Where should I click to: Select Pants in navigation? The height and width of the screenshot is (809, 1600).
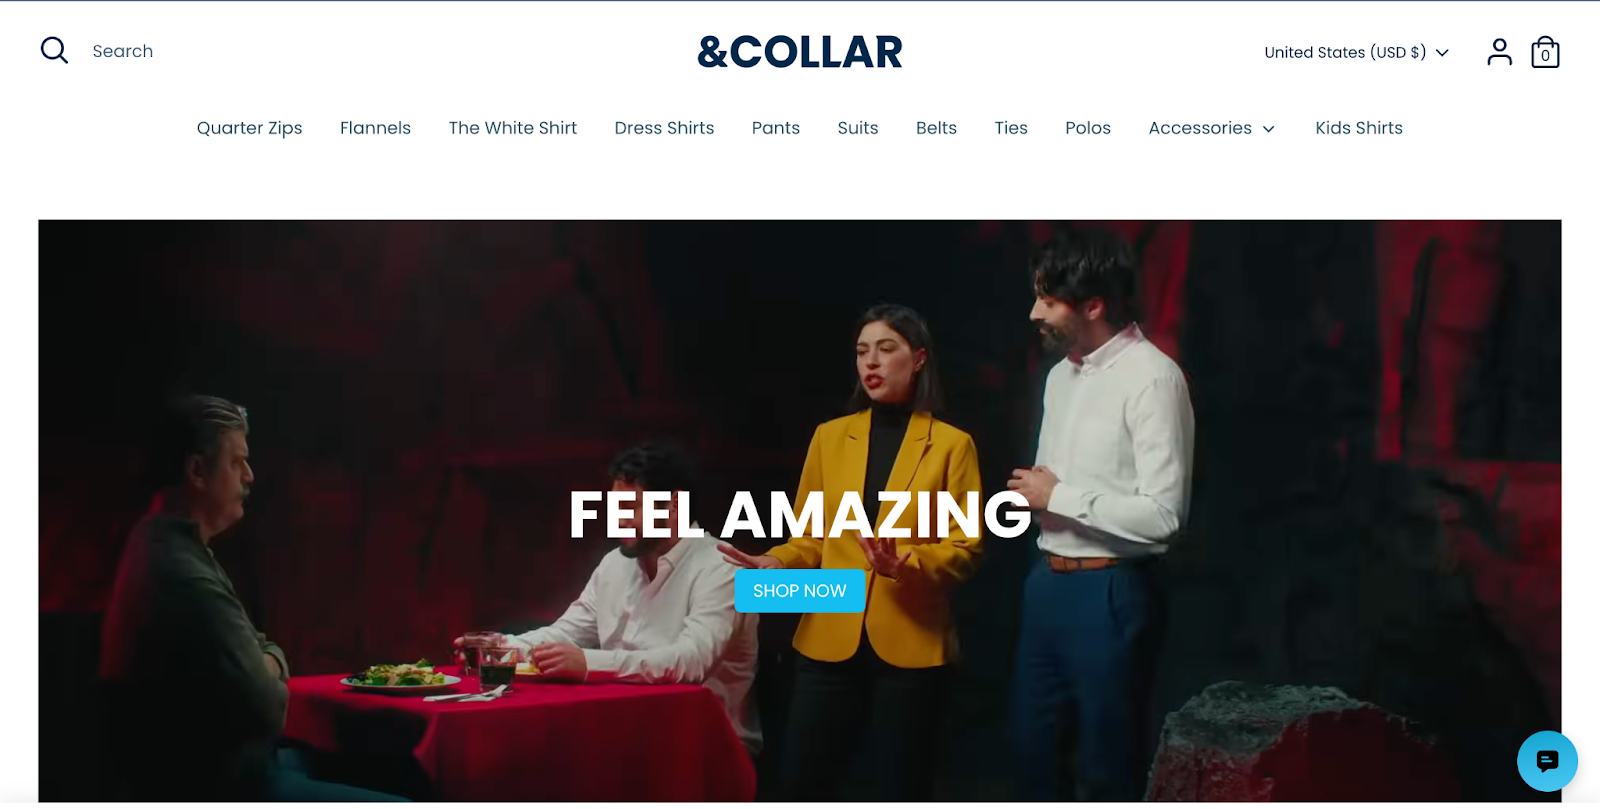[776, 128]
